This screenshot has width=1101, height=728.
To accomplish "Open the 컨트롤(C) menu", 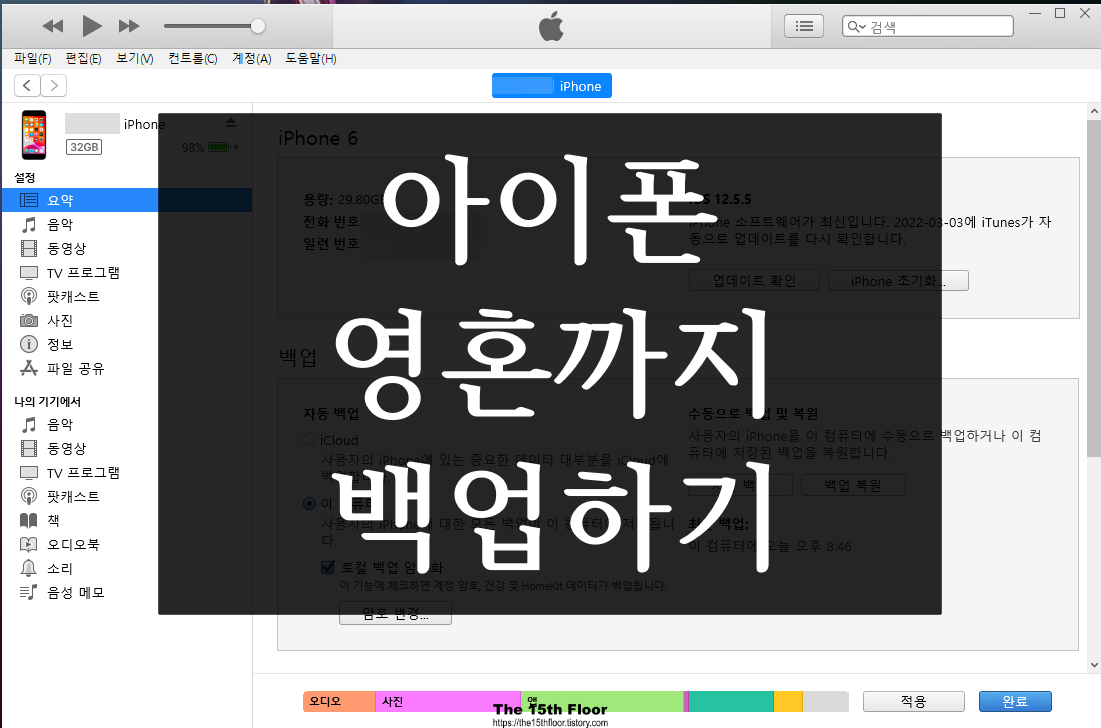I will 192,59.
